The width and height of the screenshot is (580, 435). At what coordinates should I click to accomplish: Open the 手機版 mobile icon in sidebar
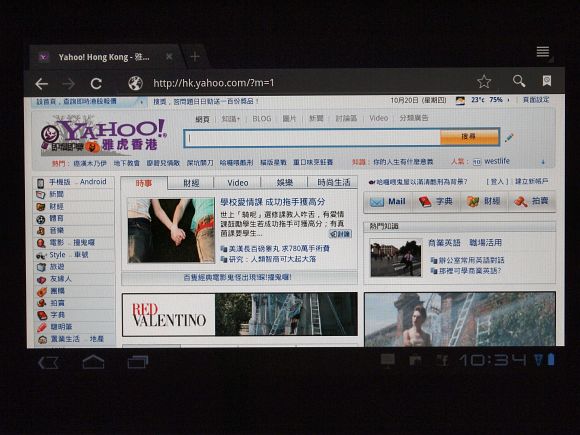click(41, 182)
